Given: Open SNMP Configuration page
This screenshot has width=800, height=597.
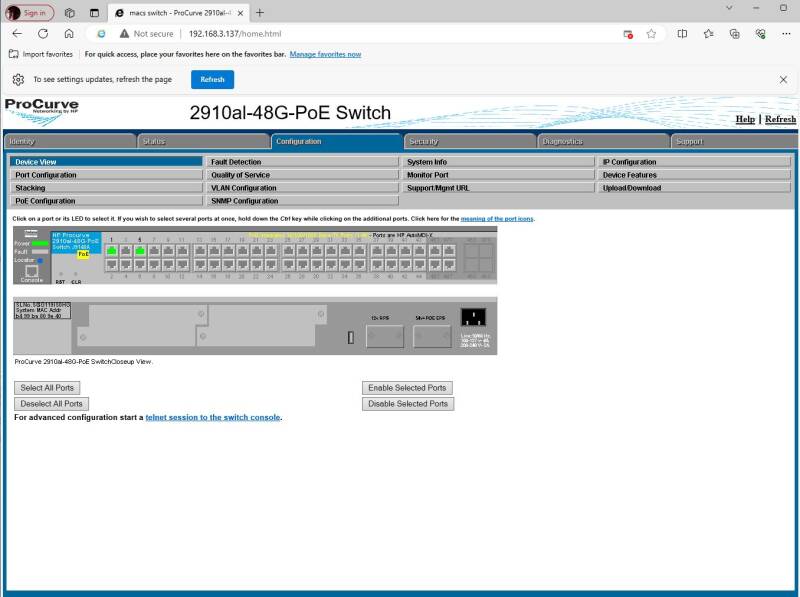Looking at the screenshot, I should (x=302, y=201).
